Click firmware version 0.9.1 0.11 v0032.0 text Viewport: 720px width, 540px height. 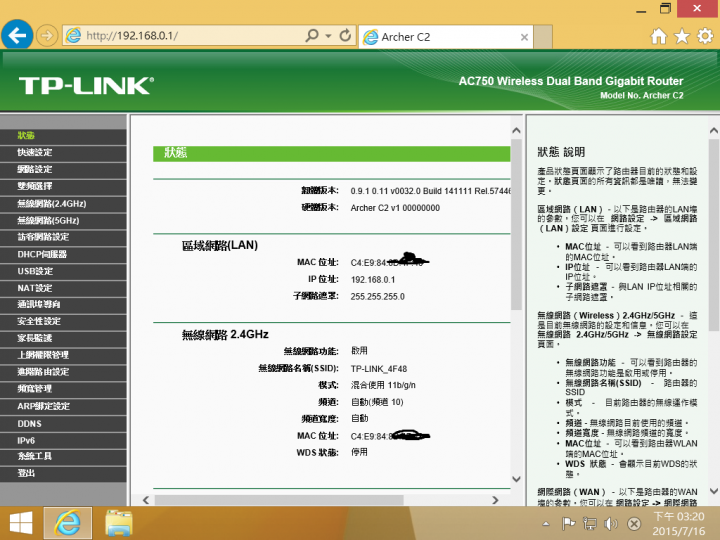tap(430, 191)
